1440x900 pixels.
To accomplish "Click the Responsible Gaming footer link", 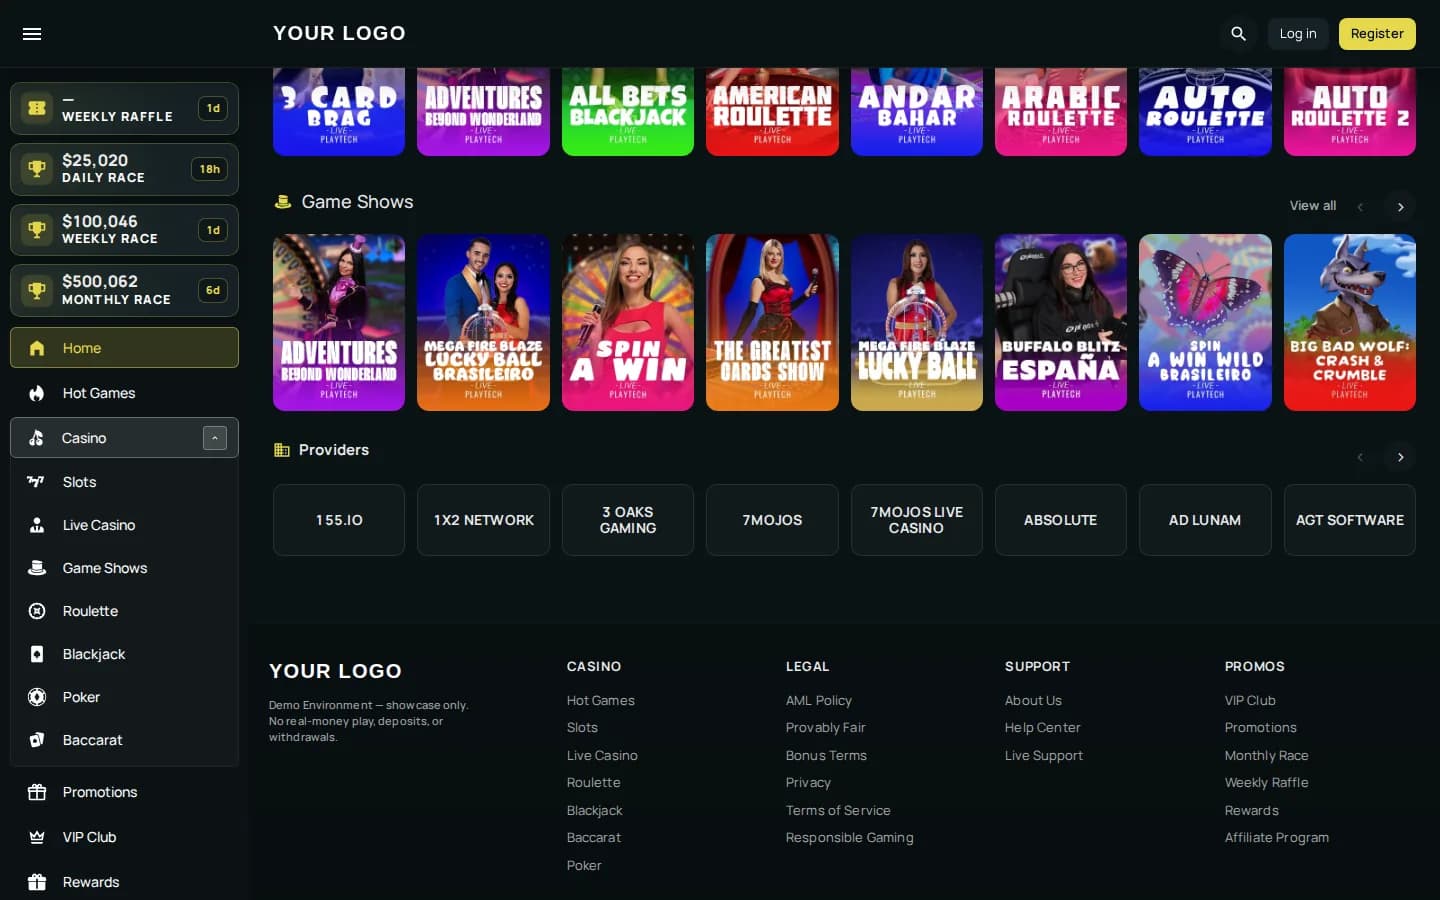I will [850, 838].
